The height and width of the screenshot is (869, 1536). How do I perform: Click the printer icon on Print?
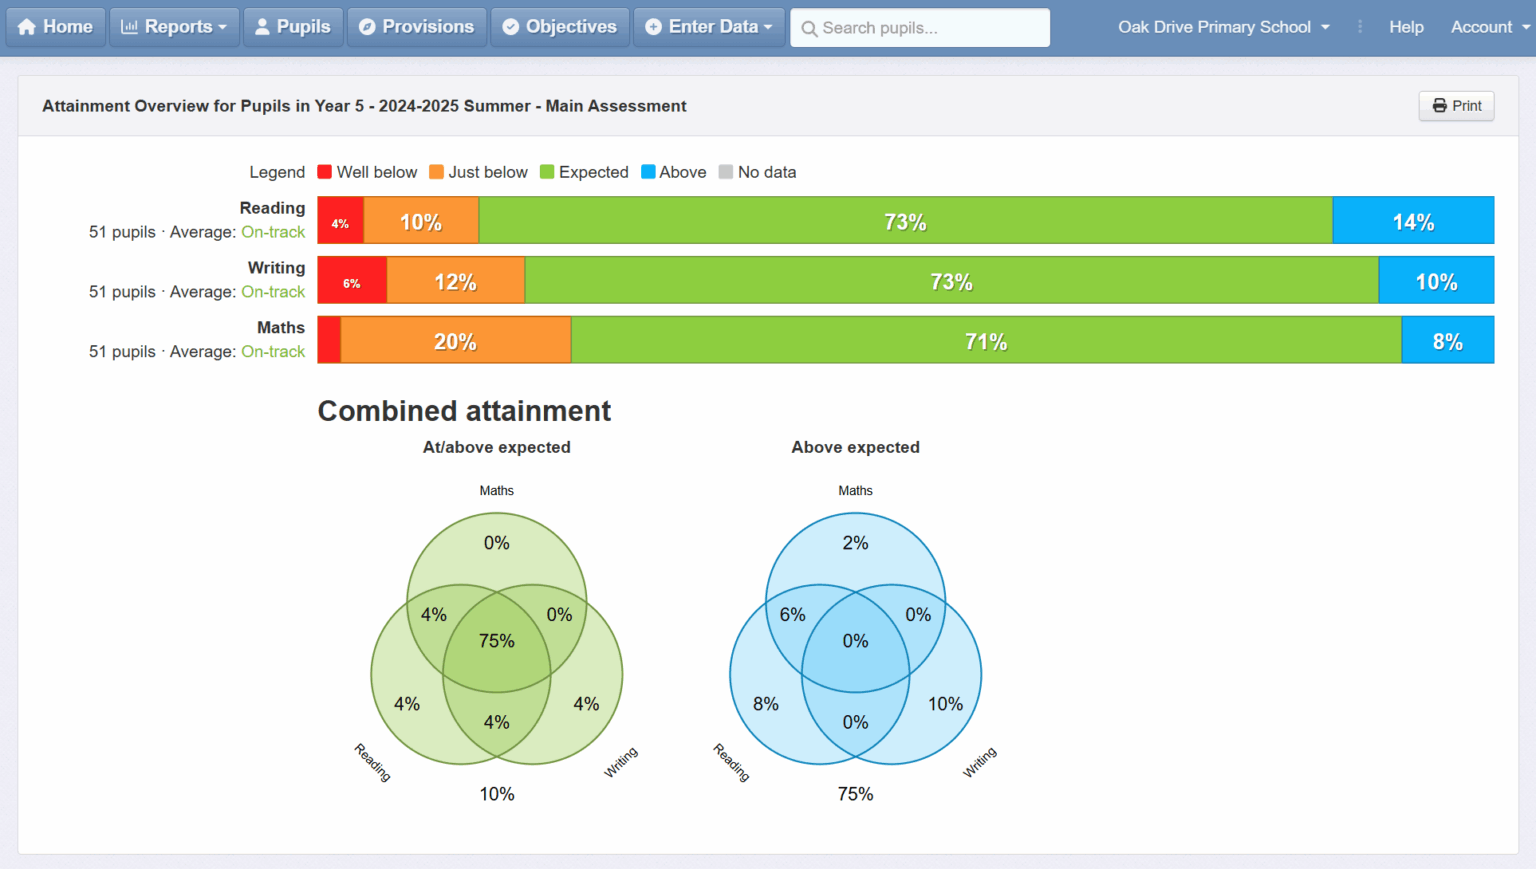pyautogui.click(x=1439, y=106)
